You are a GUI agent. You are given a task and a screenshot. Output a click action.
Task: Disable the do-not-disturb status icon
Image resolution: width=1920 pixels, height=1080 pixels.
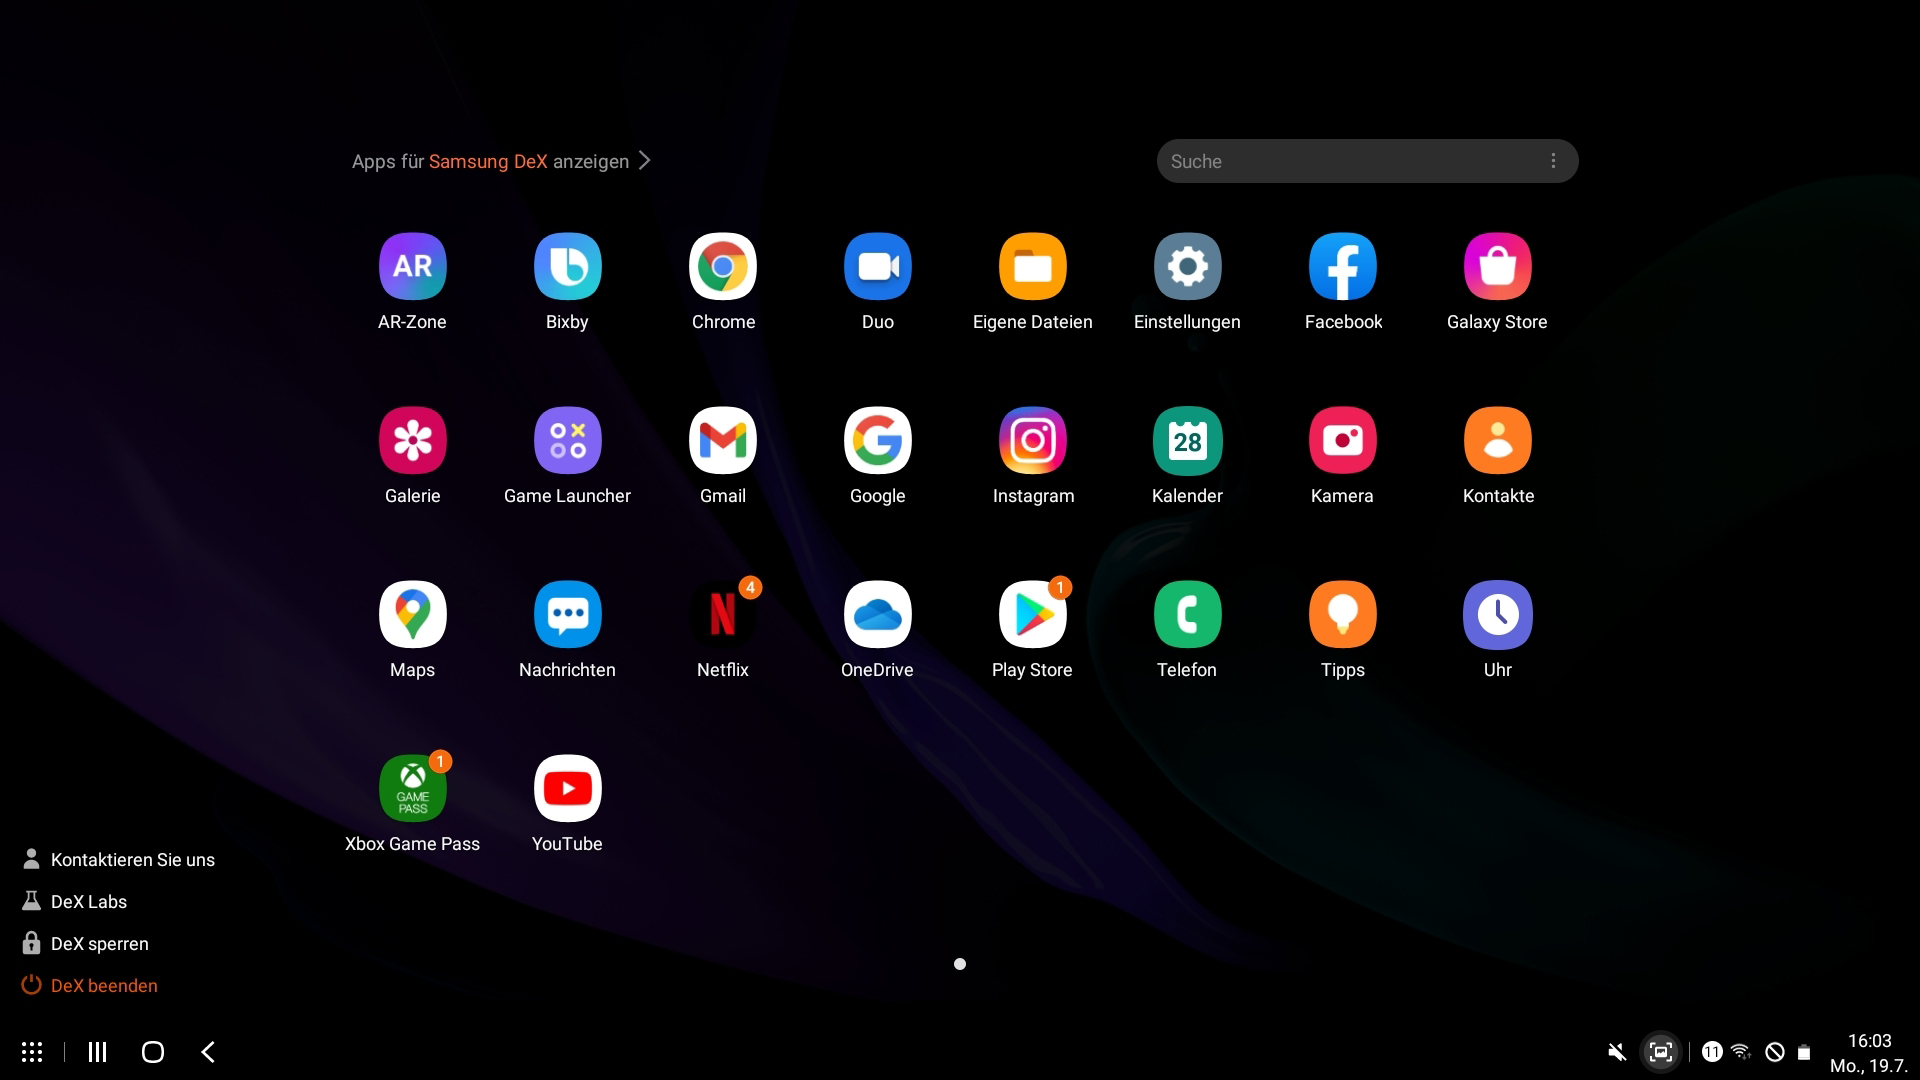tap(1772, 1051)
